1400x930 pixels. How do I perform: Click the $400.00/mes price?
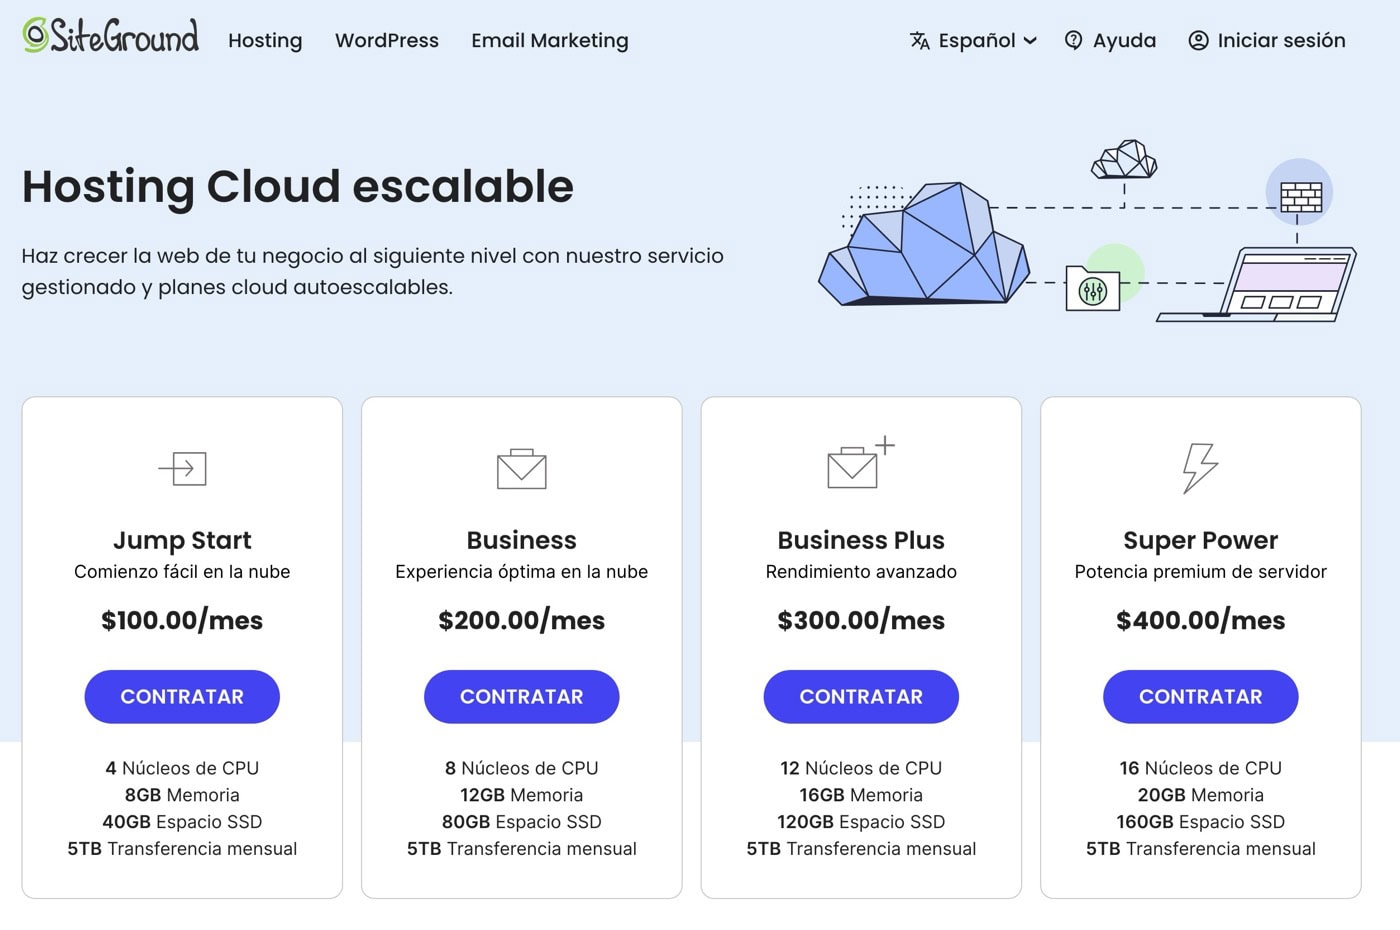point(1201,620)
